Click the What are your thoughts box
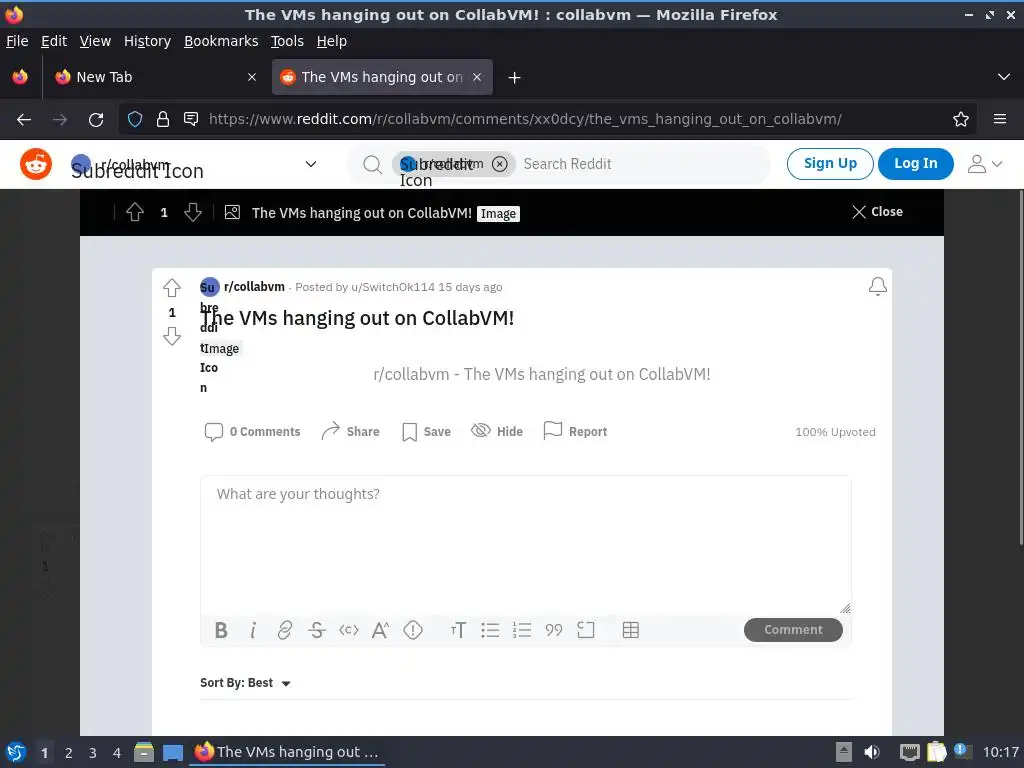This screenshot has width=1024, height=768. coord(526,545)
